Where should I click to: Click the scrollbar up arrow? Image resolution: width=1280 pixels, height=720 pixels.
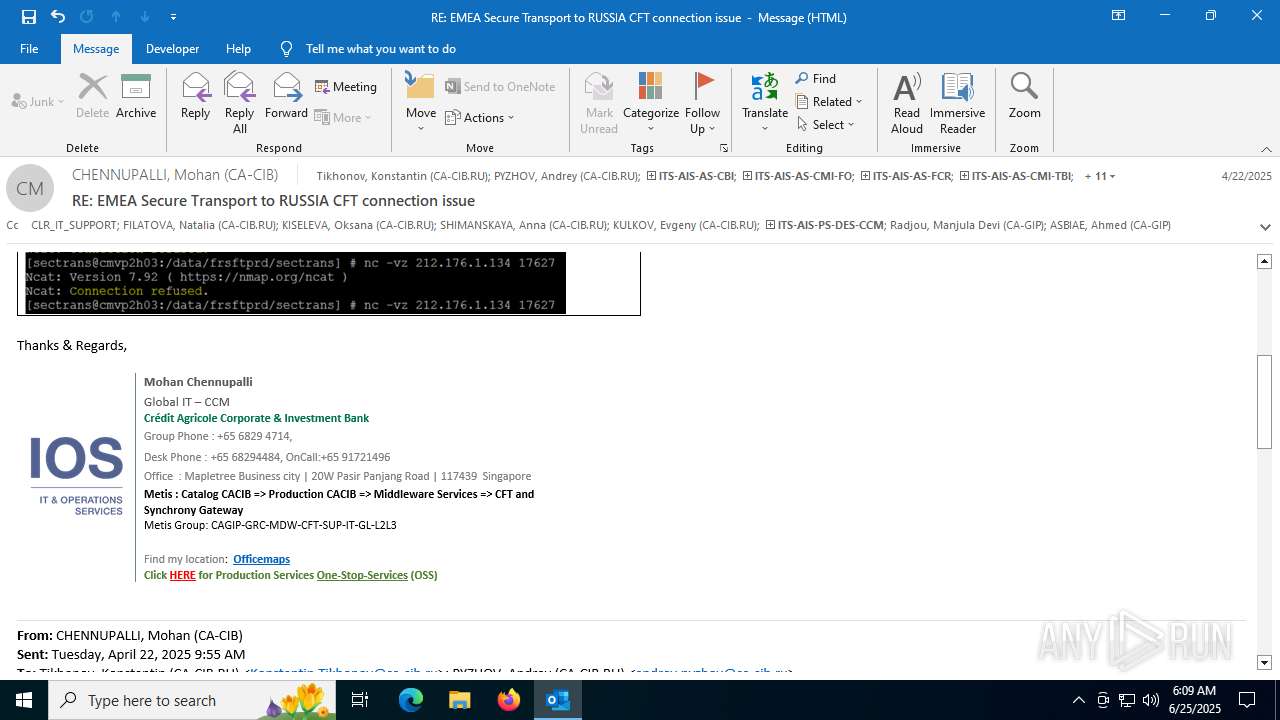[x=1264, y=261]
